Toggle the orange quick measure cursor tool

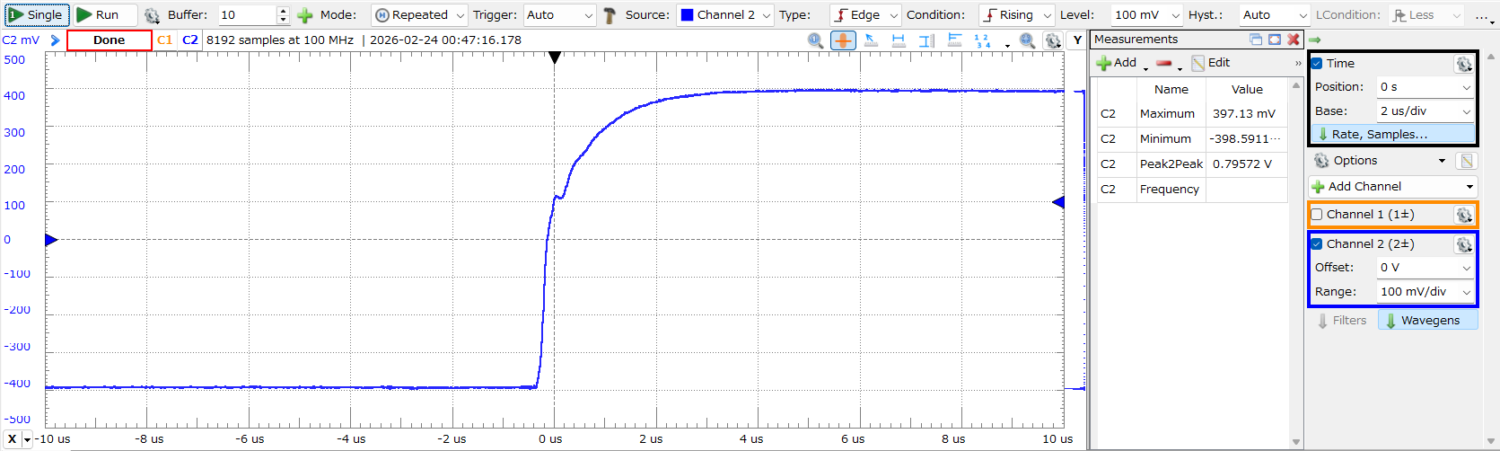843,41
